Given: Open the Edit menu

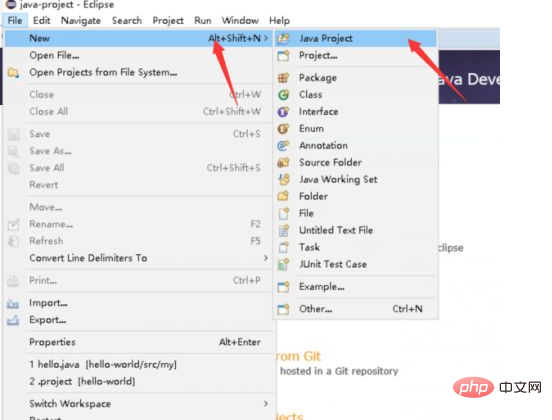Looking at the screenshot, I should point(42,20).
